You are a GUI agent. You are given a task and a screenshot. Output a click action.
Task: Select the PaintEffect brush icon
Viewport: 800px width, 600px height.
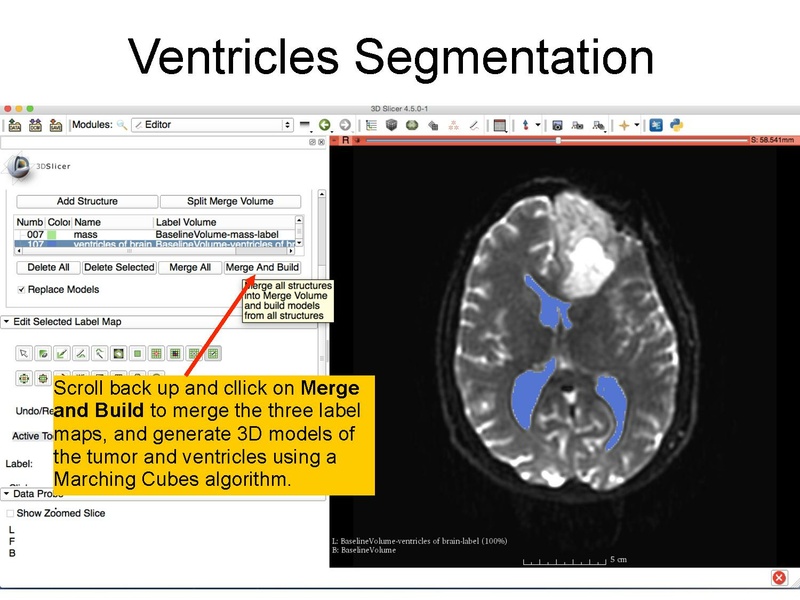pos(43,353)
